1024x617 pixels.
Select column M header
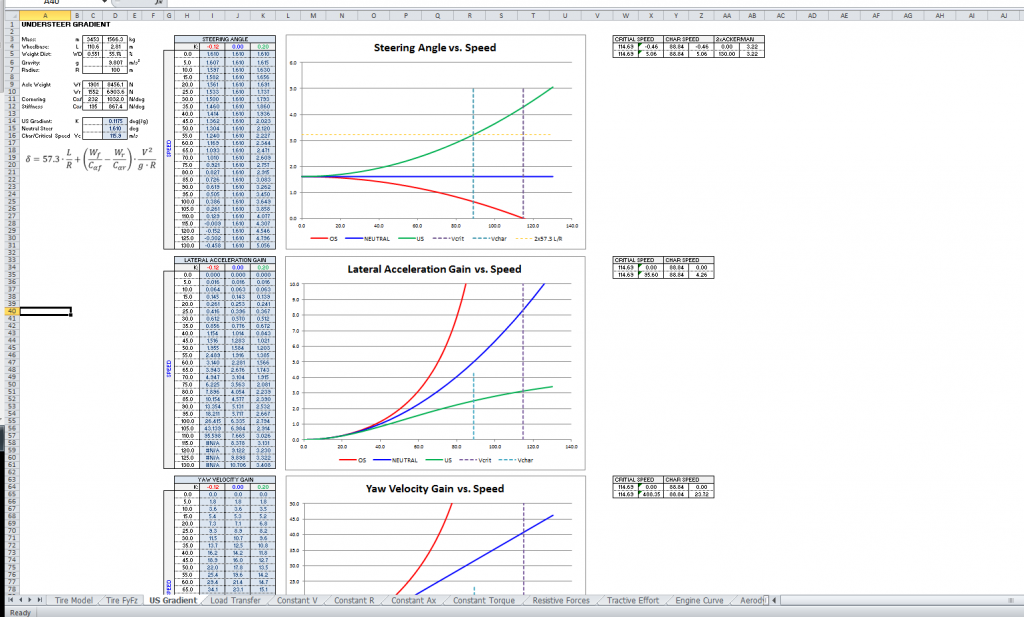click(313, 15)
